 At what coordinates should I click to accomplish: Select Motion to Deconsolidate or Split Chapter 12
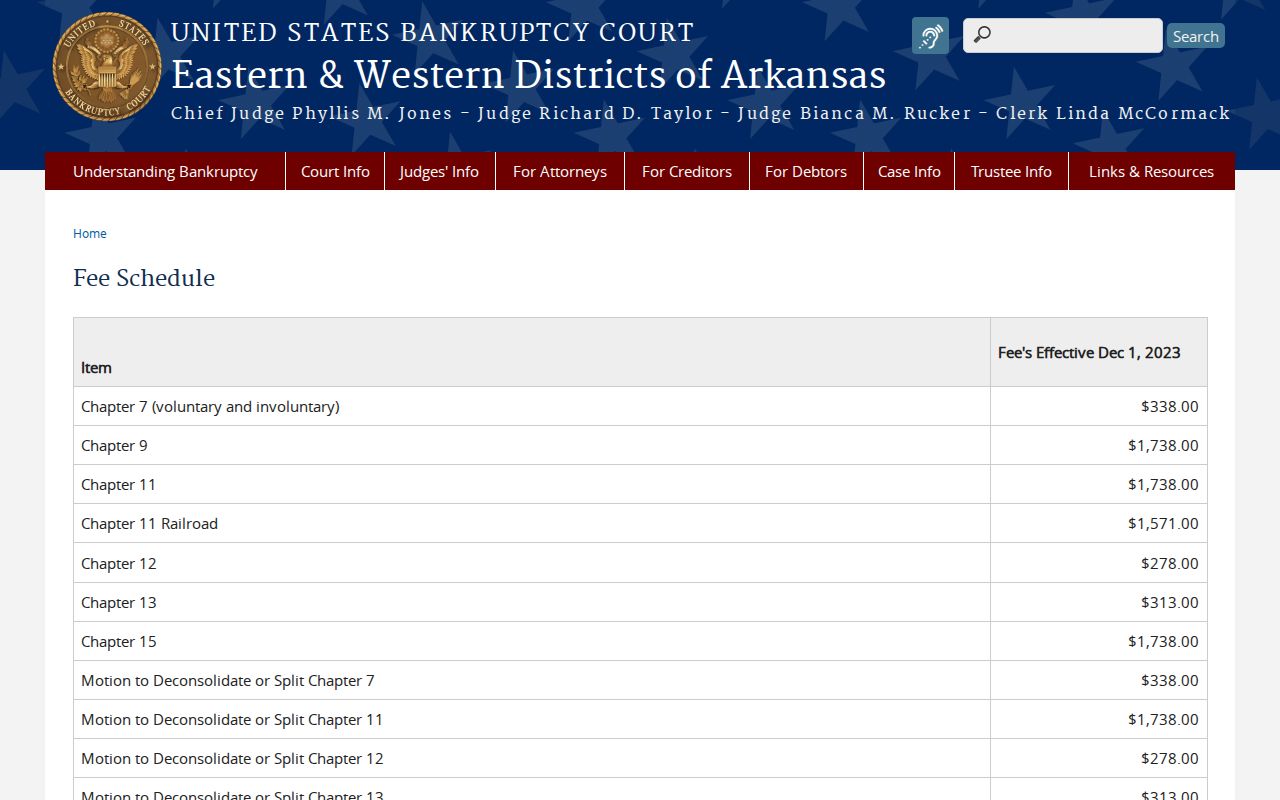[x=232, y=758]
